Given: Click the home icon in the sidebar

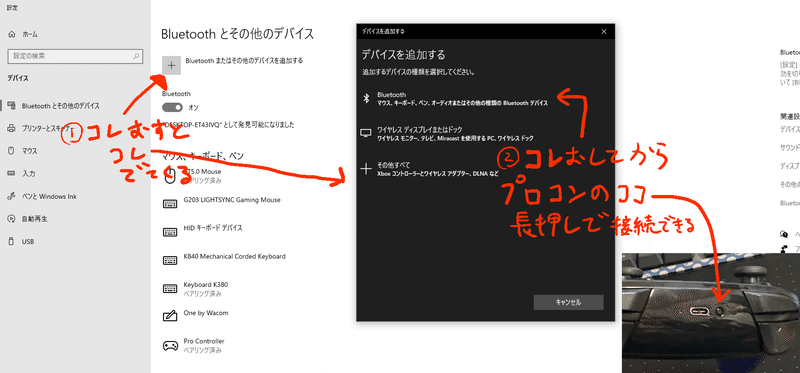Looking at the screenshot, I should pos(12,34).
